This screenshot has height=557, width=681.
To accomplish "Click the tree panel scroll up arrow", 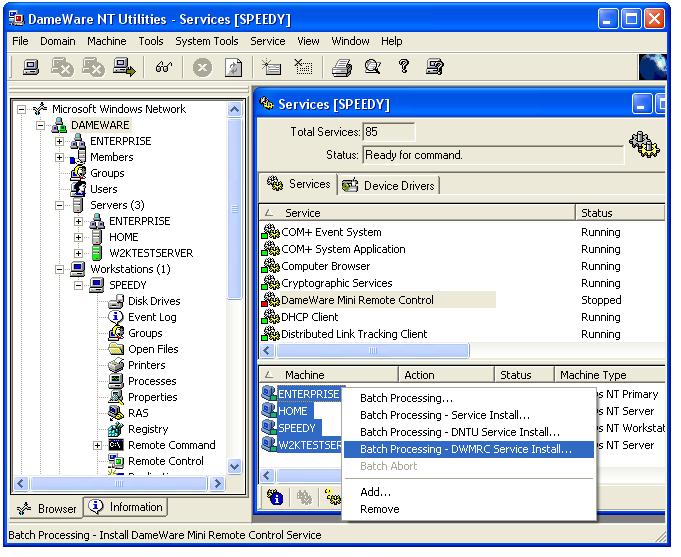I will [x=235, y=109].
